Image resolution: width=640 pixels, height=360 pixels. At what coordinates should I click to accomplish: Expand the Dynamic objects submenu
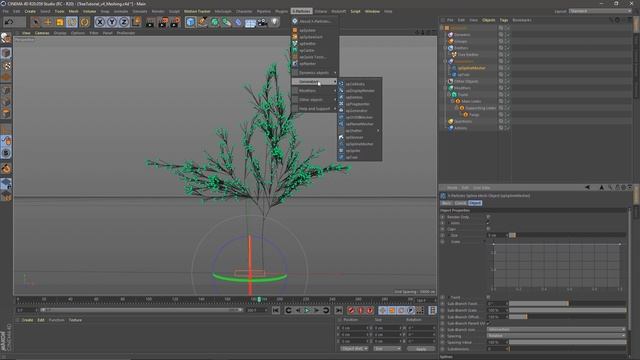pos(315,73)
